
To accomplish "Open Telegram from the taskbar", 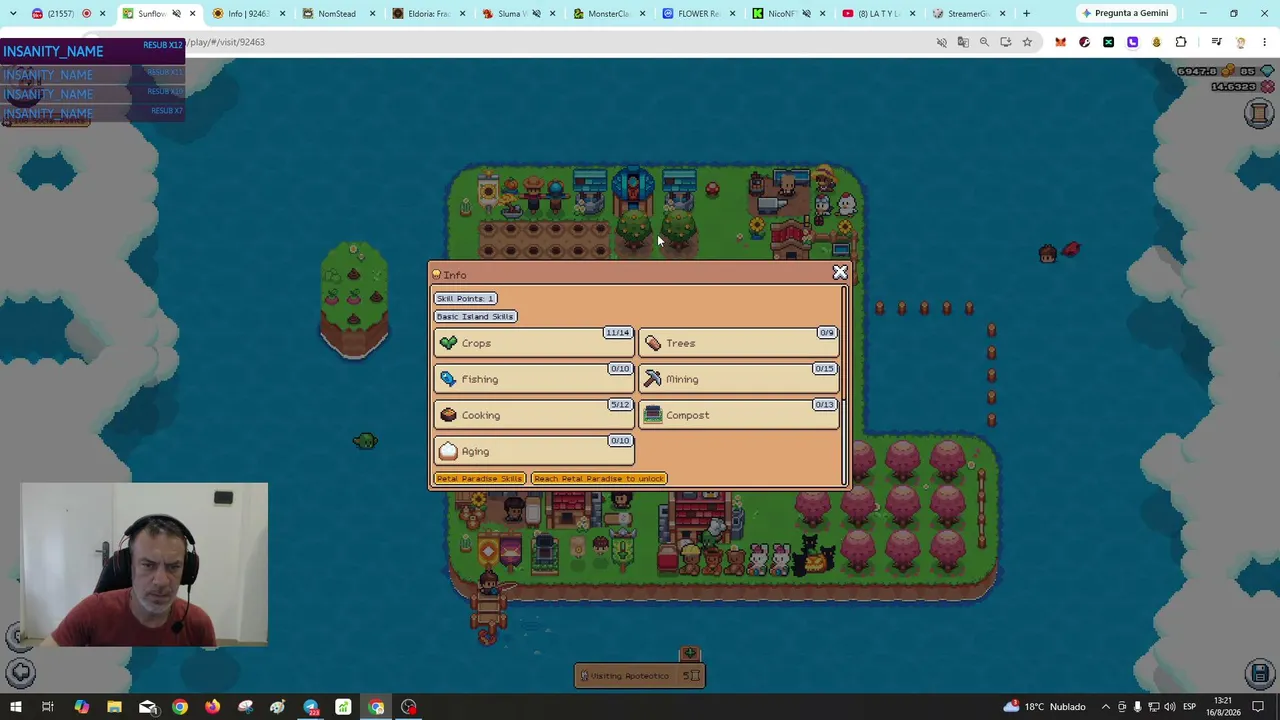I will [x=311, y=707].
